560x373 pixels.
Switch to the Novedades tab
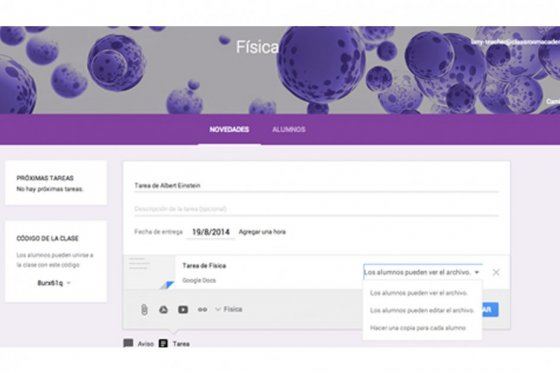(x=229, y=129)
